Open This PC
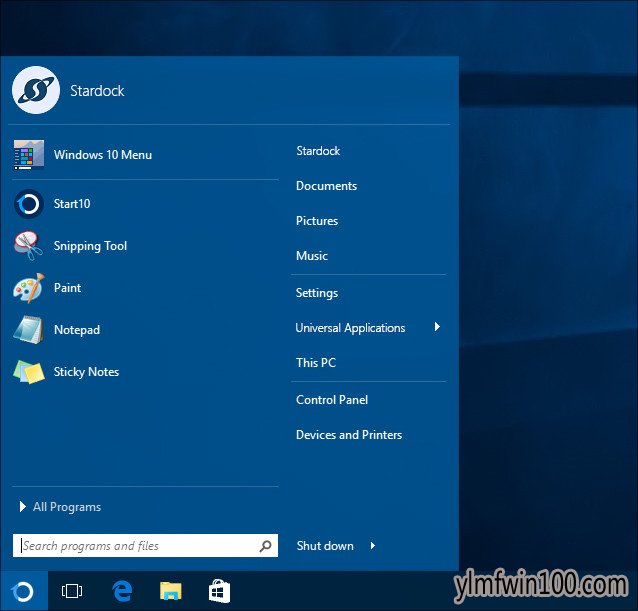 [x=316, y=363]
